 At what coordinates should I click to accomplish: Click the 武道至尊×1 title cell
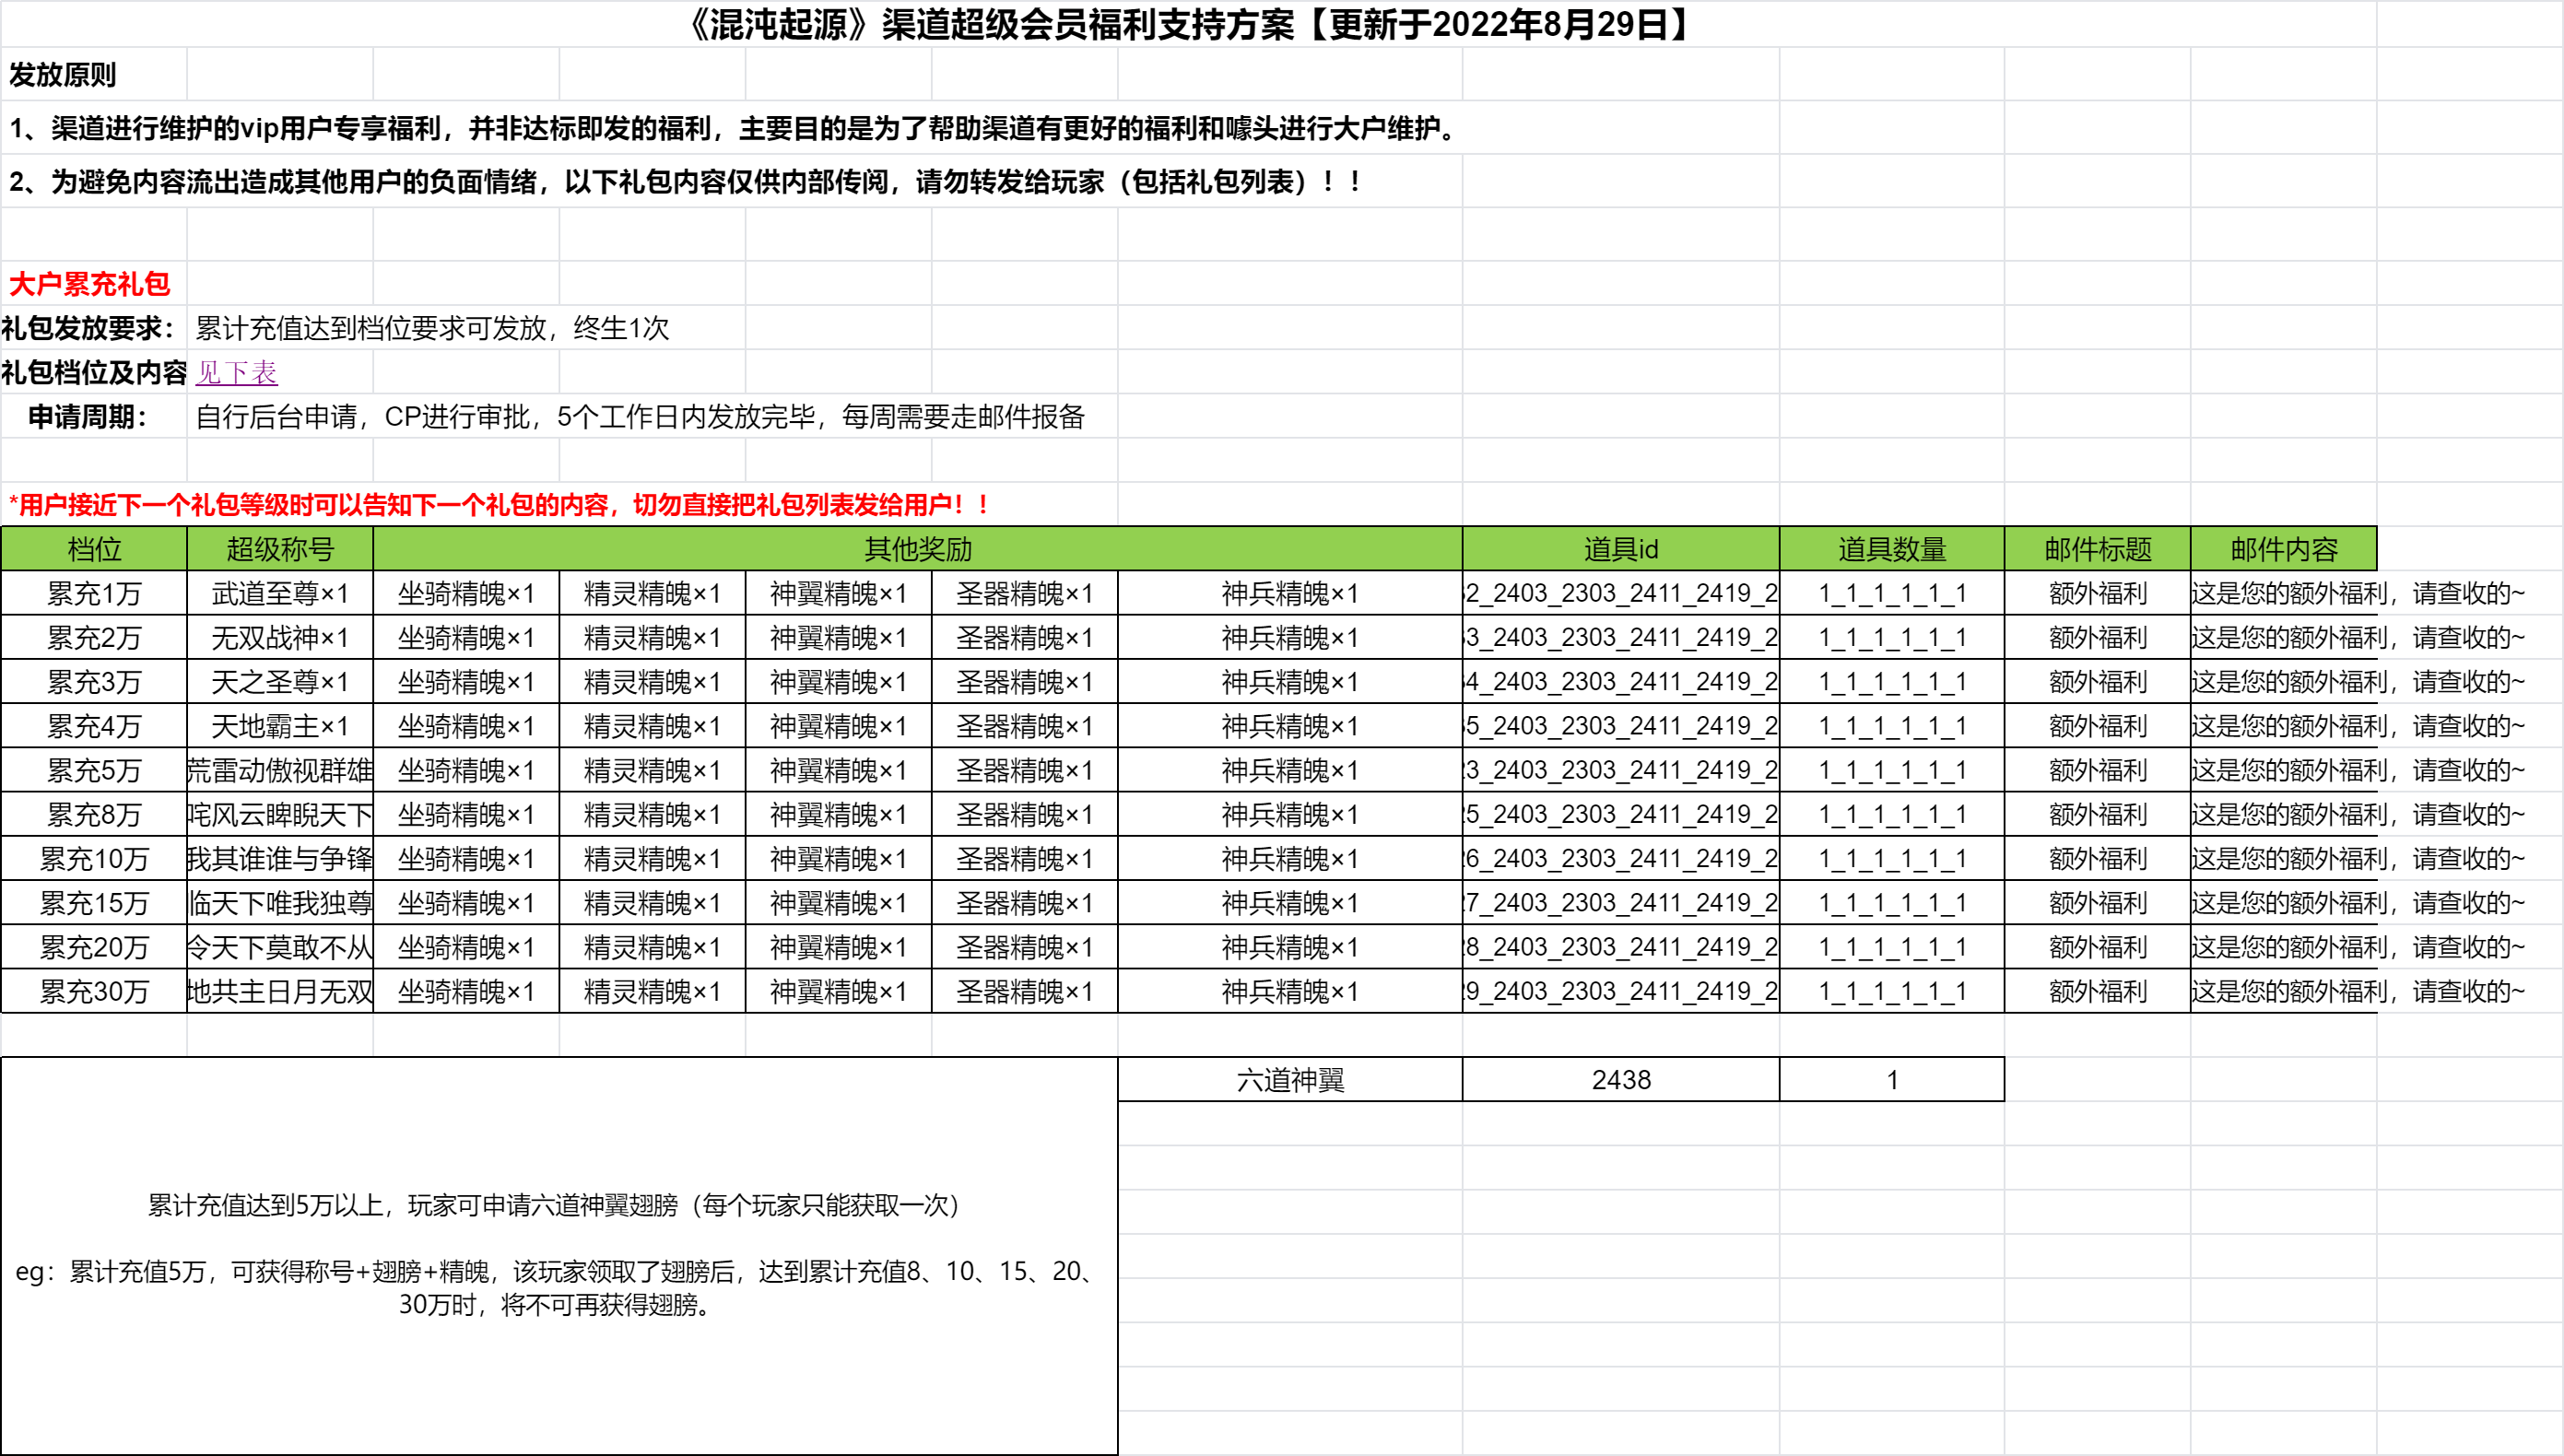tap(280, 593)
